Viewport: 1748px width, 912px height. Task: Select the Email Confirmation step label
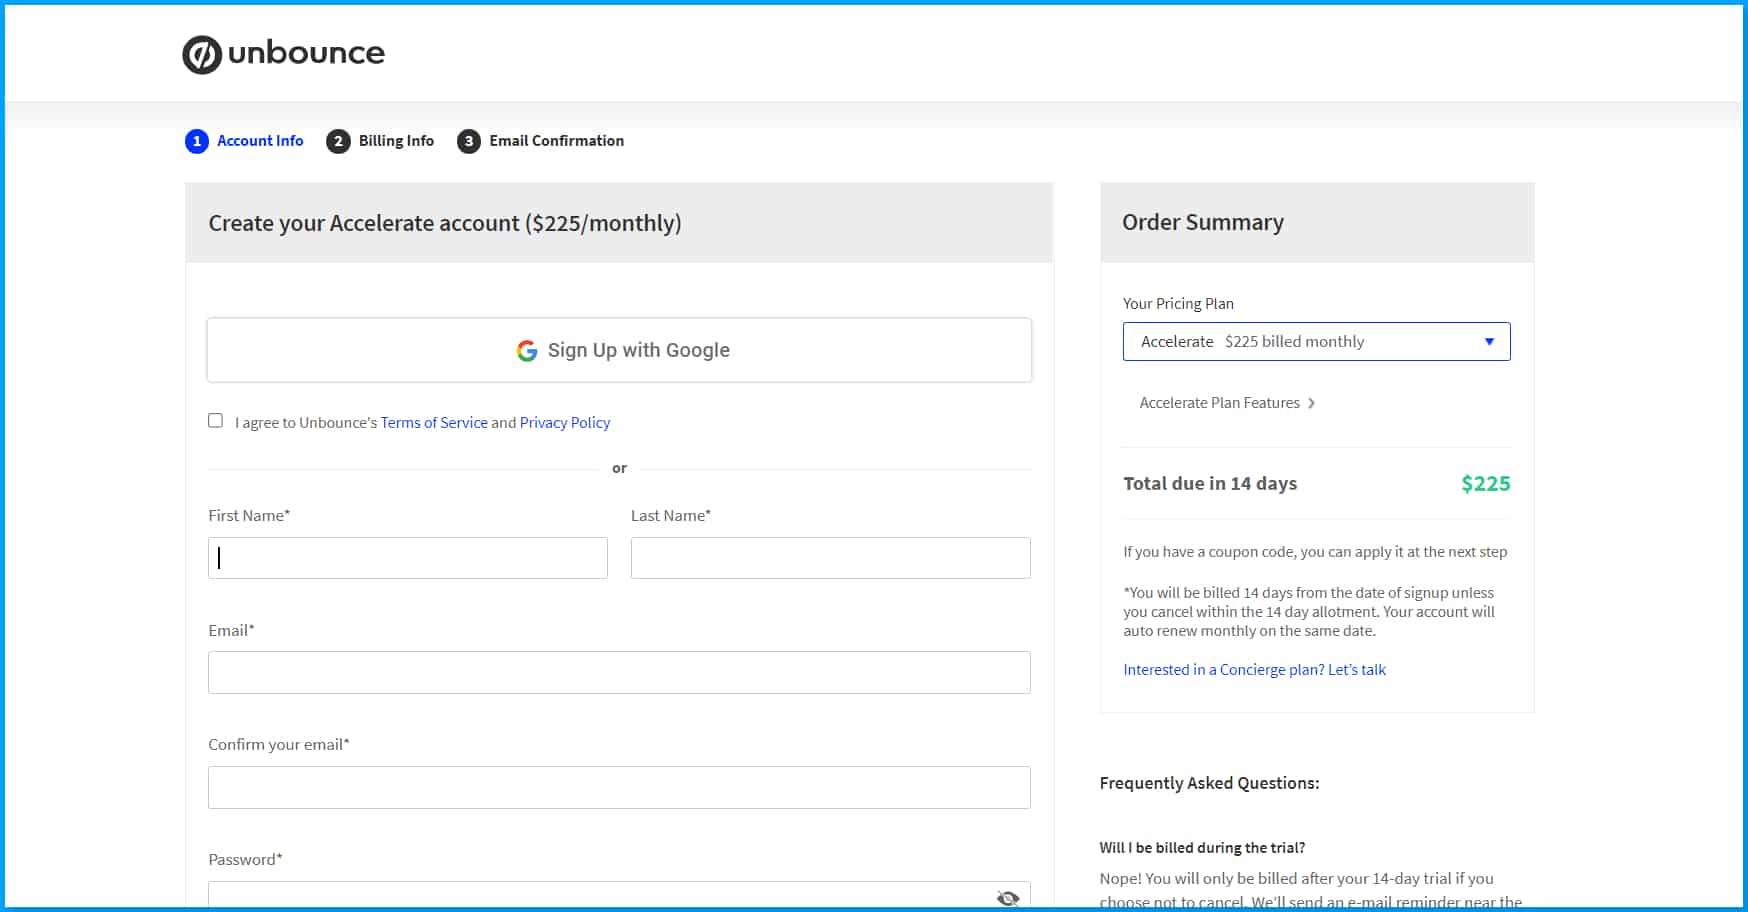[556, 141]
